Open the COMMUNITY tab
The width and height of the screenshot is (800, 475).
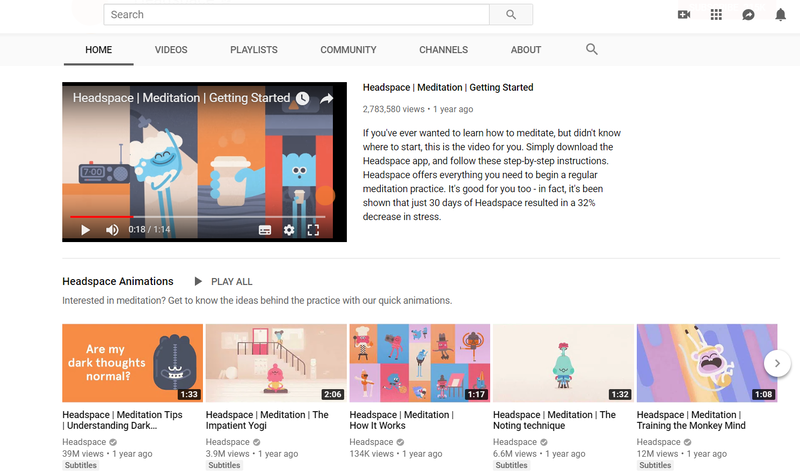coord(348,50)
